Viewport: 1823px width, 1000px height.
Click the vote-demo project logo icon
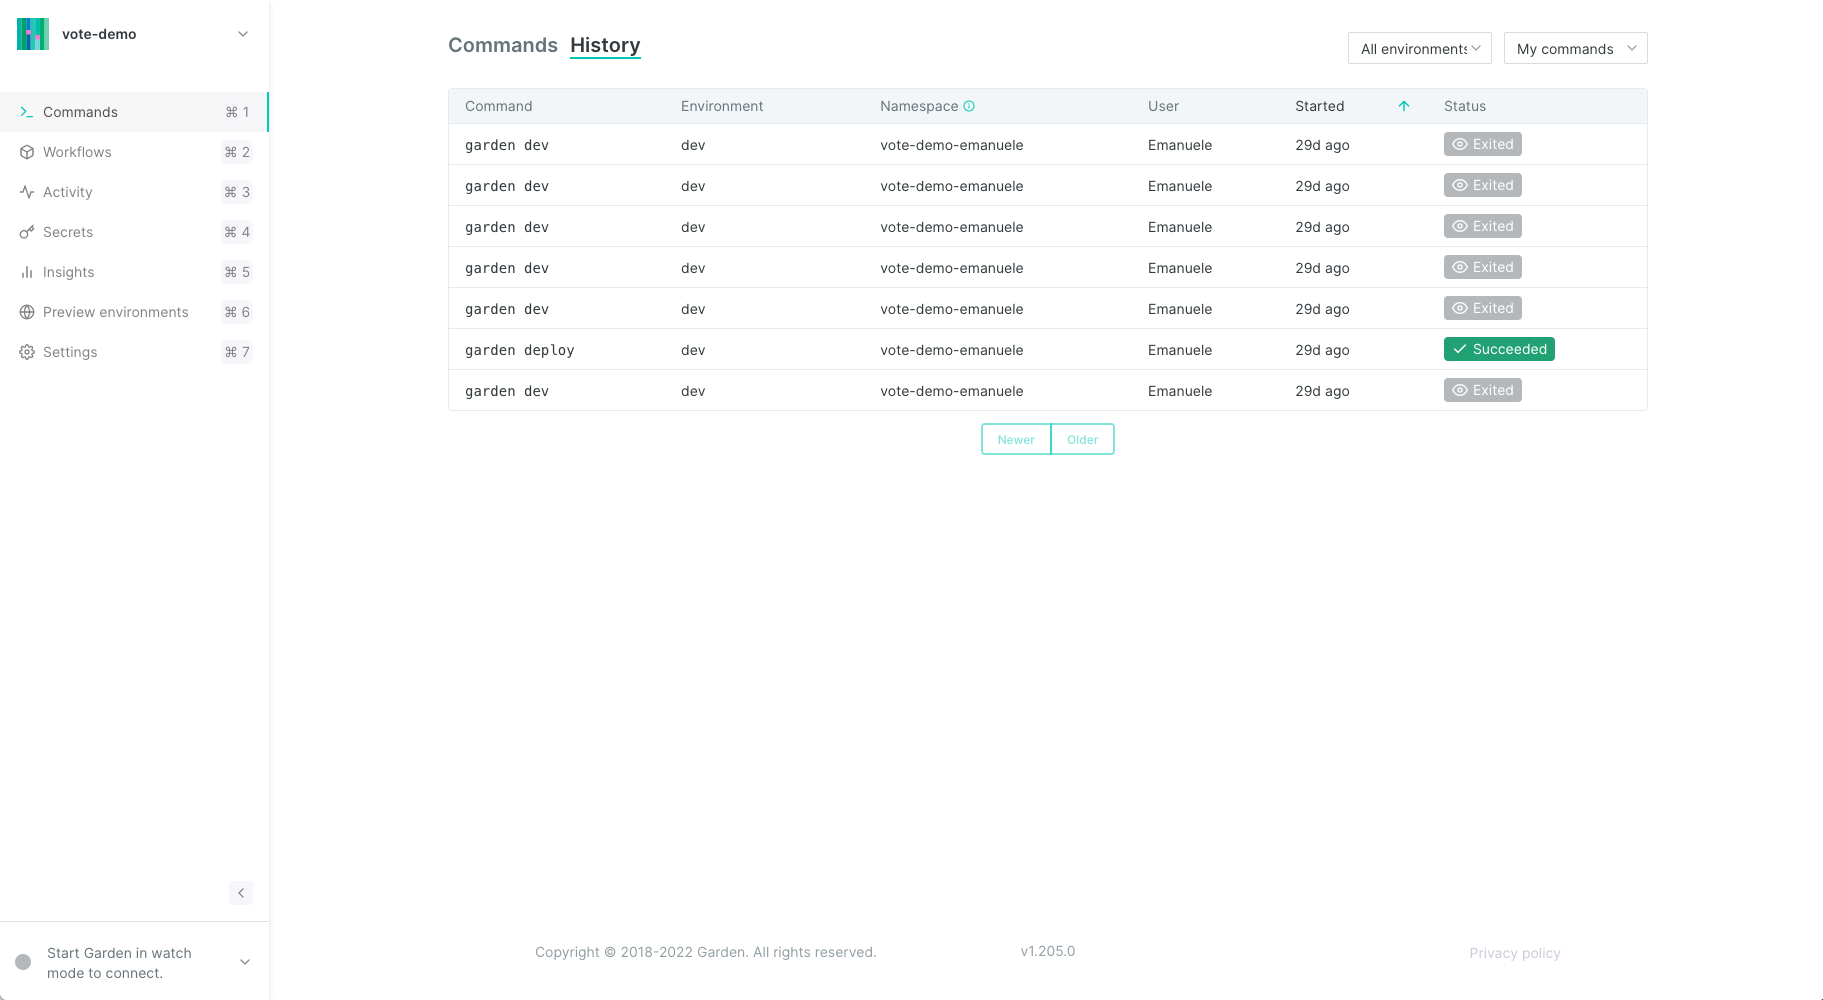pos(33,34)
